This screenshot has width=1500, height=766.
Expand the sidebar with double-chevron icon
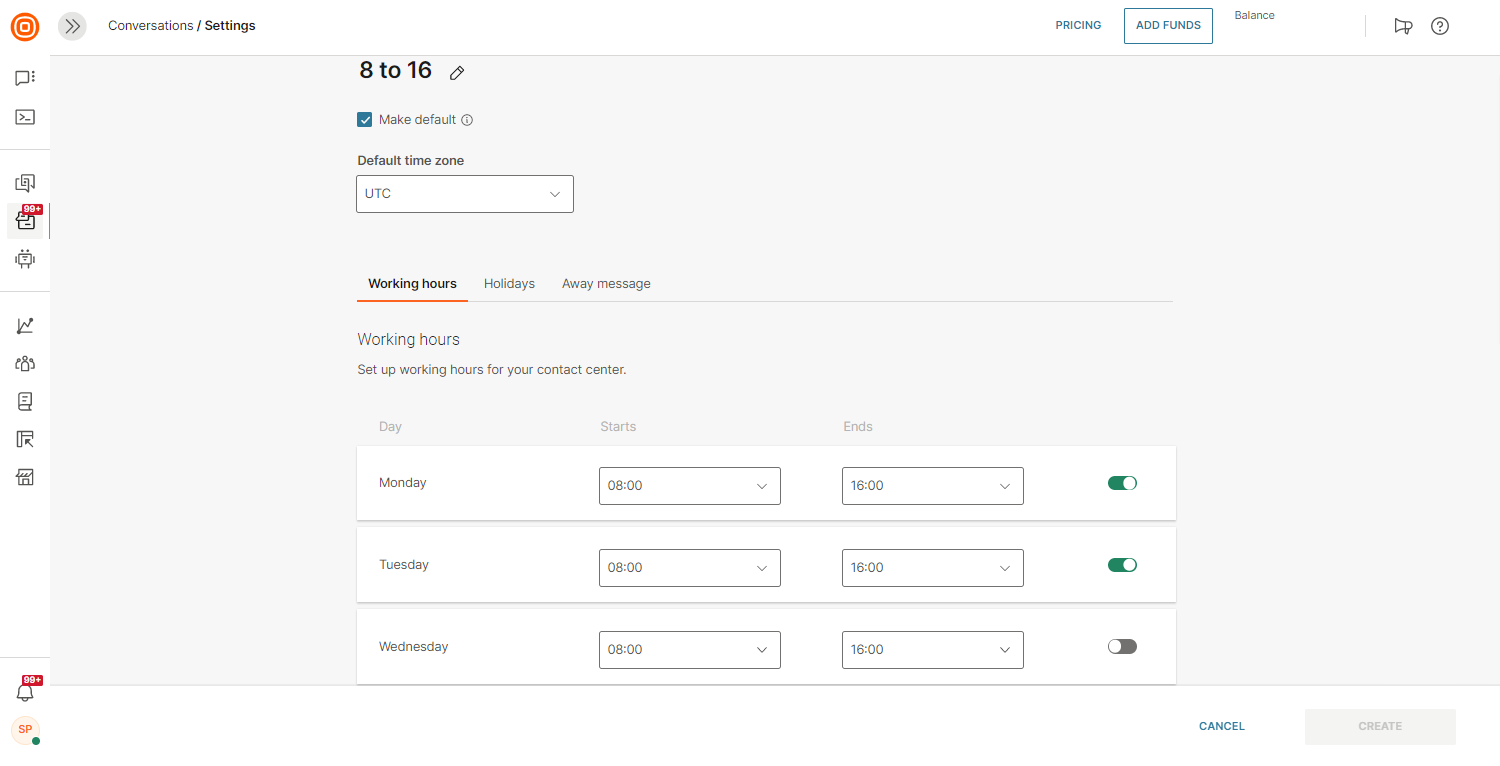tap(72, 26)
